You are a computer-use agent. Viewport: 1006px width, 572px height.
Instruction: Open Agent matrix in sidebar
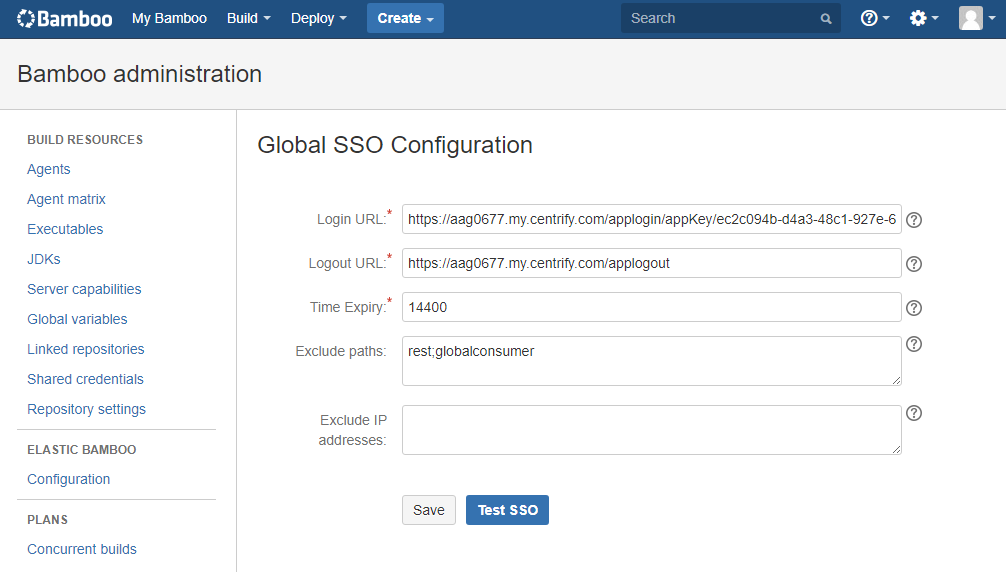point(66,199)
